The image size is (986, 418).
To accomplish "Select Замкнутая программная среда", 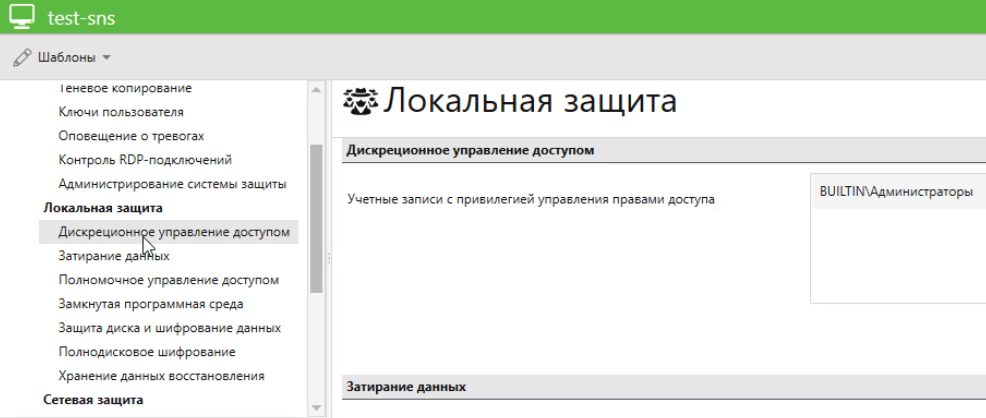I will 151,304.
